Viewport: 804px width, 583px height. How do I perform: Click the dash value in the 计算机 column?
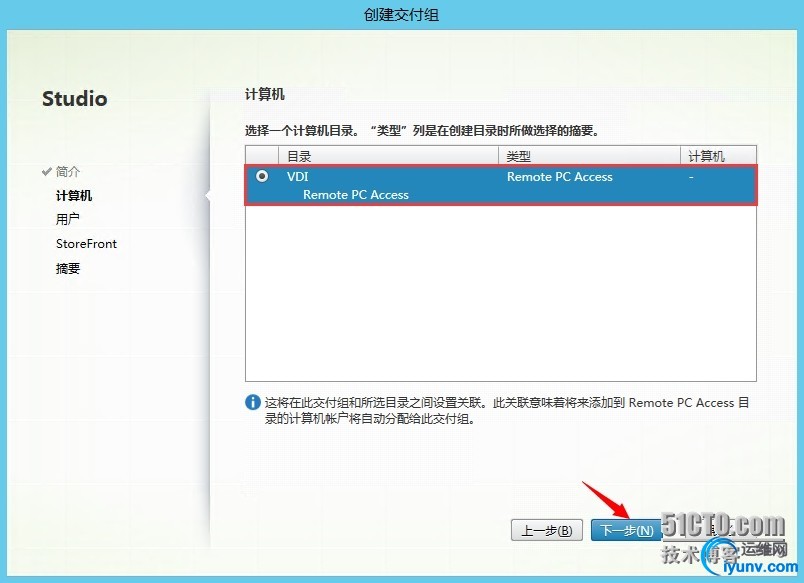point(691,177)
